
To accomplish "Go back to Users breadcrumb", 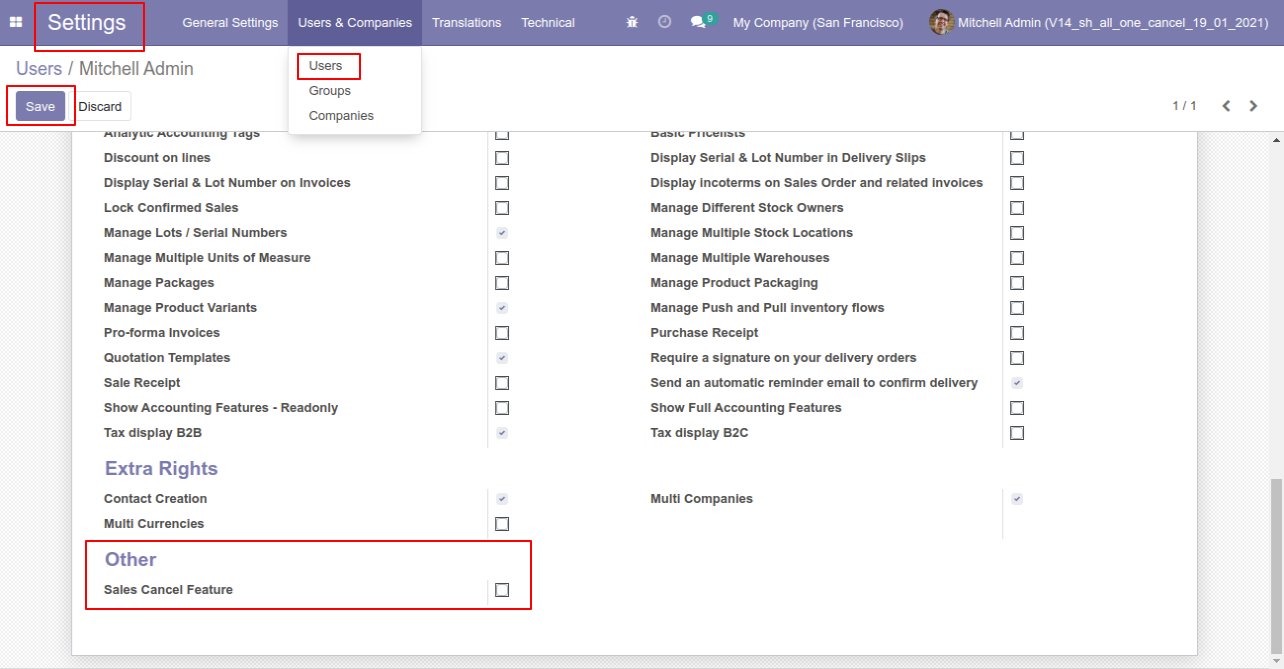I will (x=39, y=69).
